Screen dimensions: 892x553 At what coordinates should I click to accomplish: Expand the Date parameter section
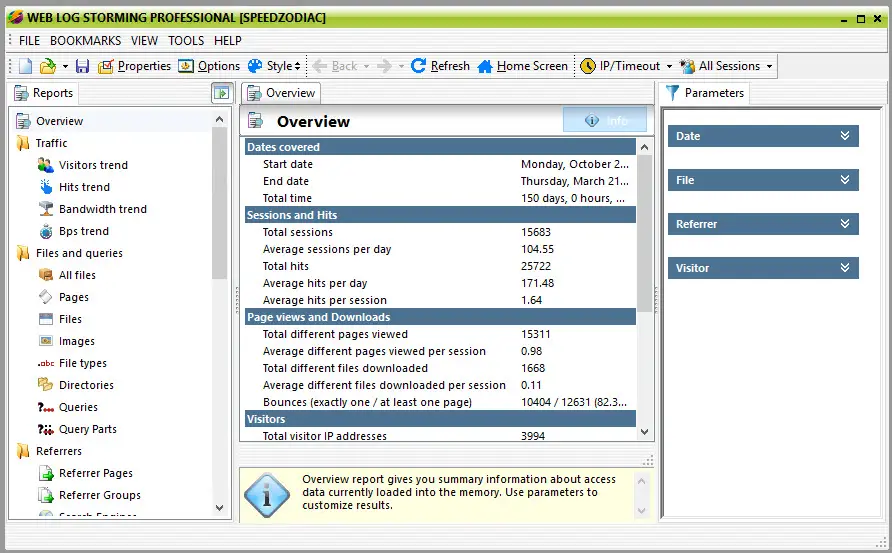[x=763, y=136]
